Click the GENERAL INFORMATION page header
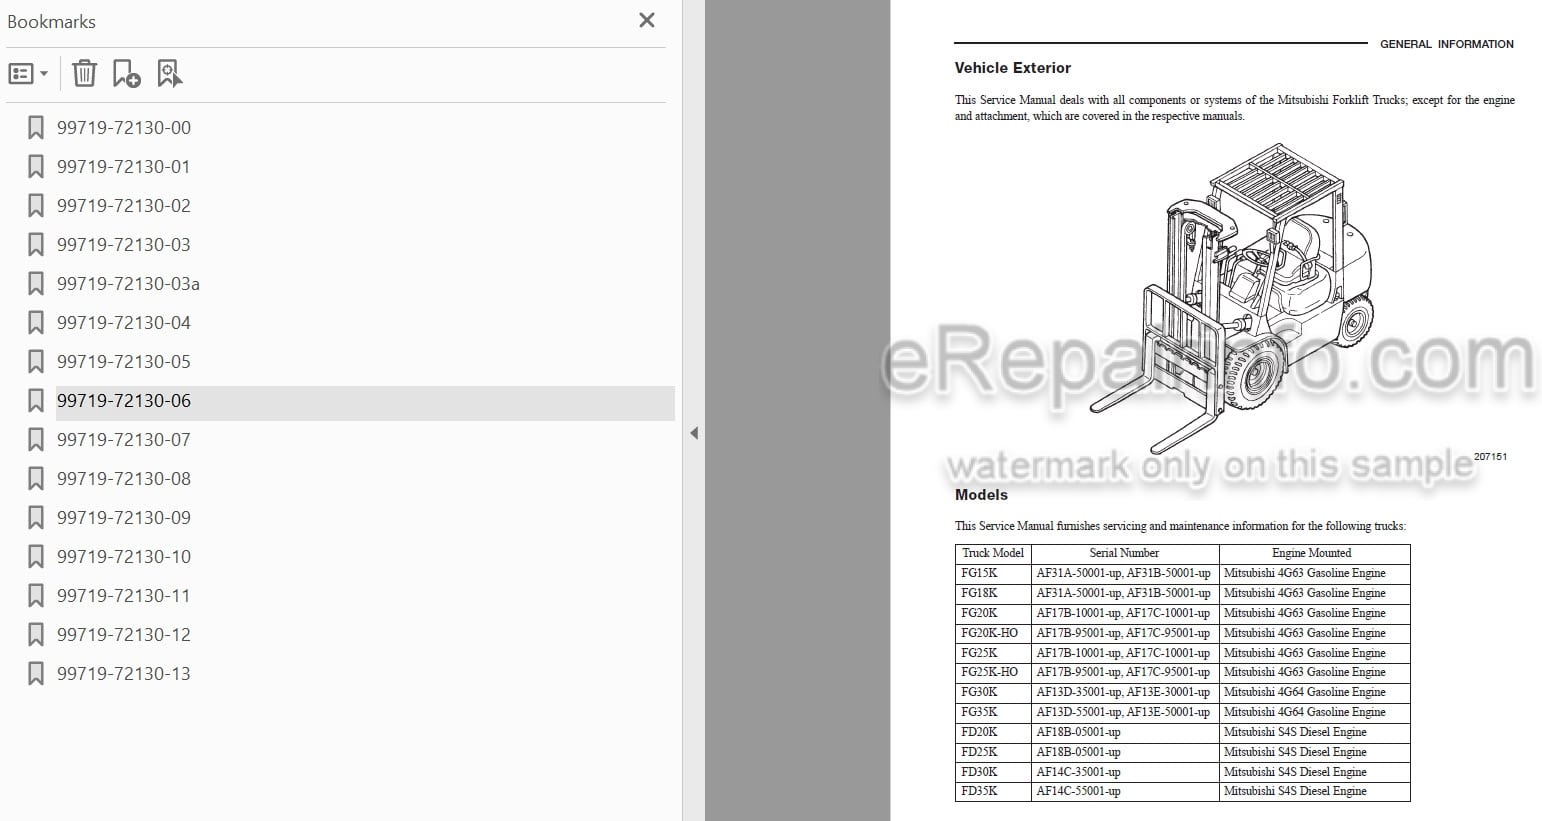This screenshot has width=1542, height=821. 1446,44
